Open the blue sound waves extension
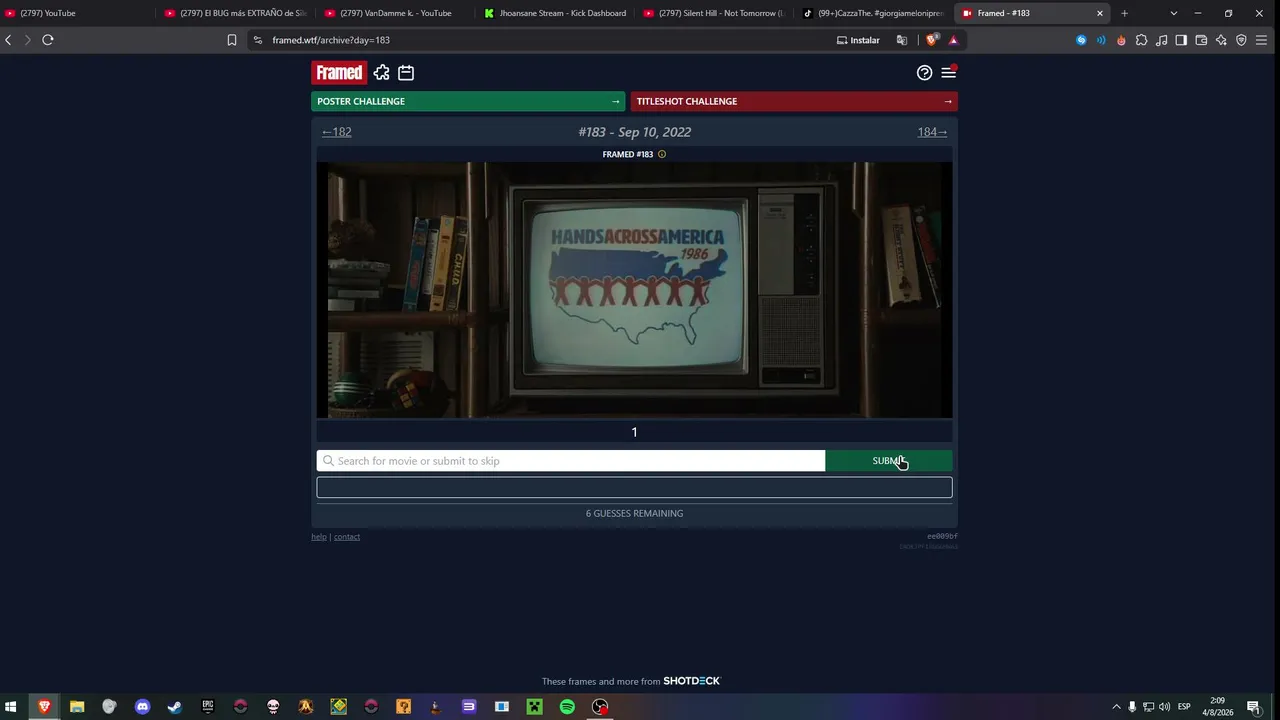The width and height of the screenshot is (1280, 720). click(x=1101, y=40)
